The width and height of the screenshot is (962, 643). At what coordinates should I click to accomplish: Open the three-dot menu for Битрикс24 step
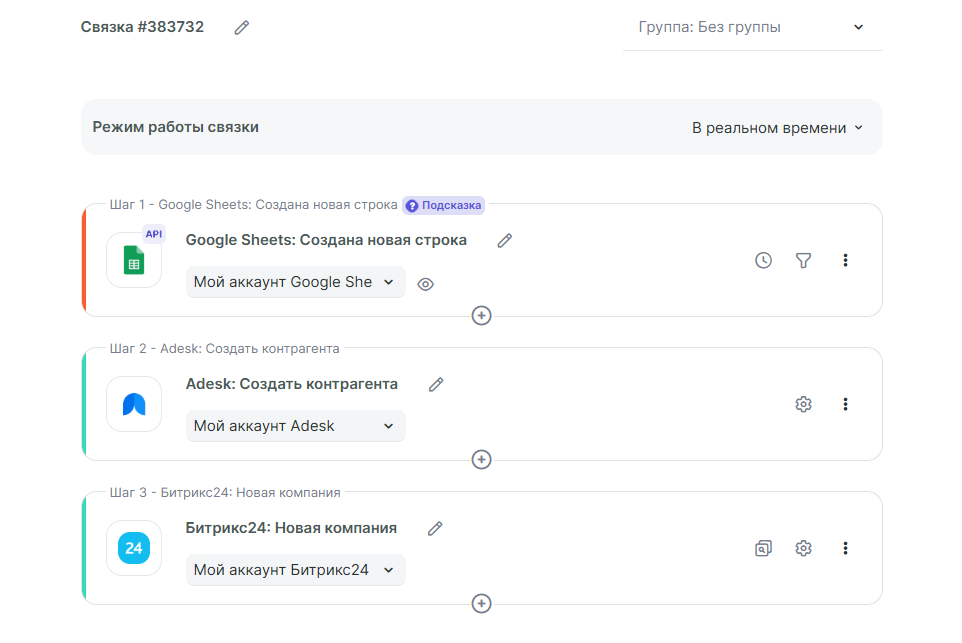pyautogui.click(x=845, y=549)
